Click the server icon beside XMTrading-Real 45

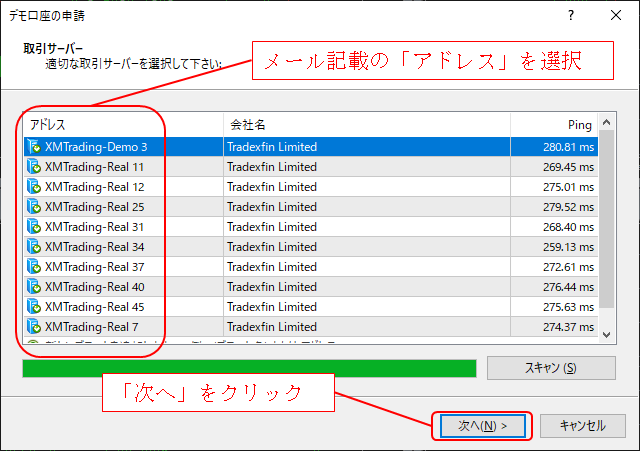33,307
